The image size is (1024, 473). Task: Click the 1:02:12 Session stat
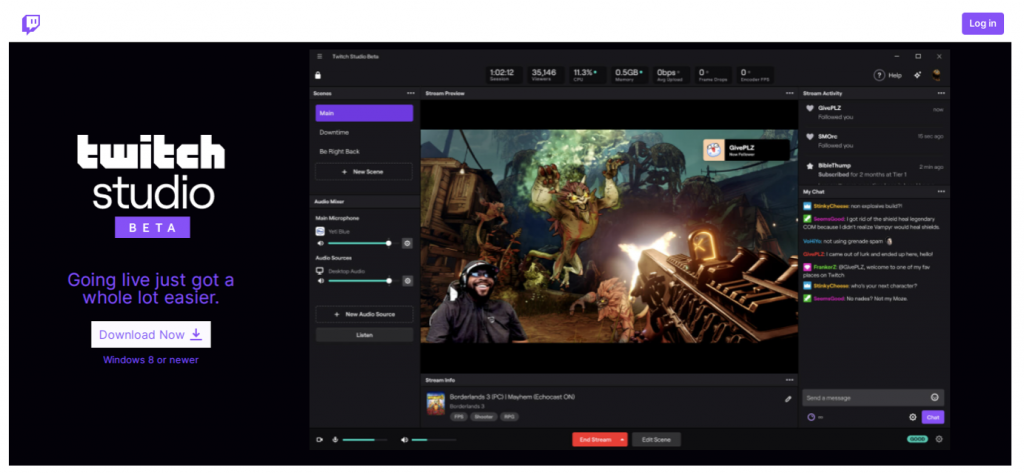pyautogui.click(x=504, y=74)
